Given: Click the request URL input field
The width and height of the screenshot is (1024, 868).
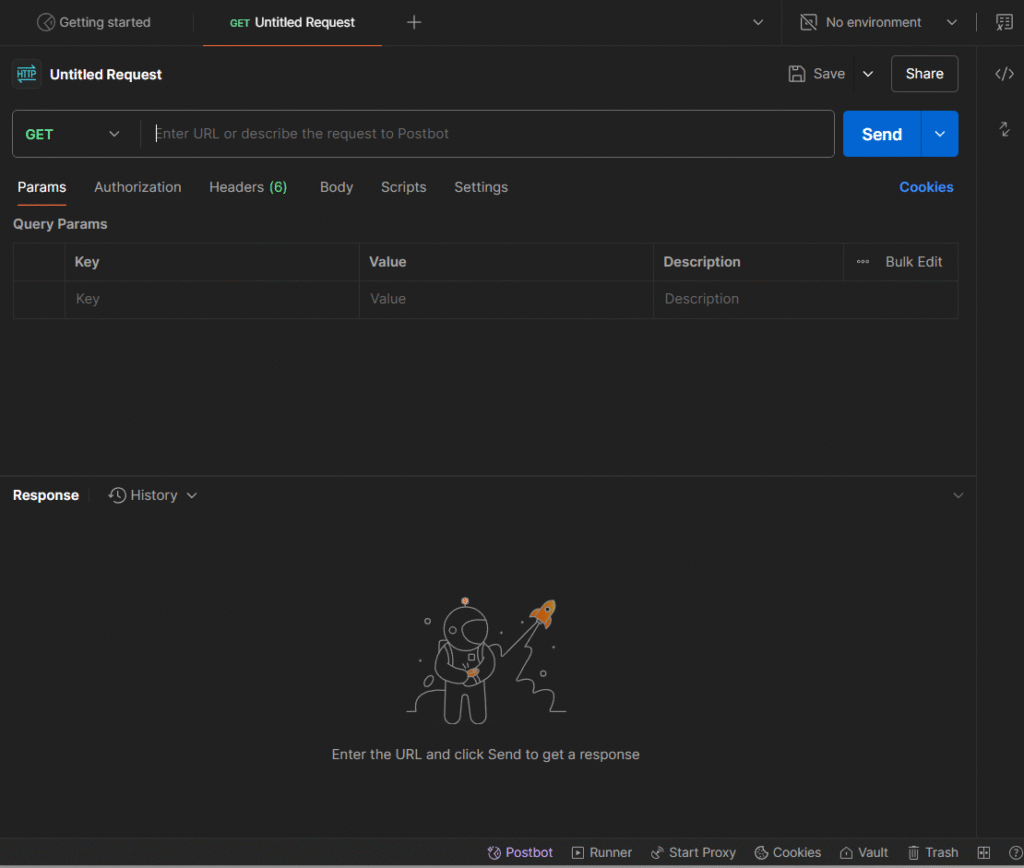Looking at the screenshot, I should [490, 134].
